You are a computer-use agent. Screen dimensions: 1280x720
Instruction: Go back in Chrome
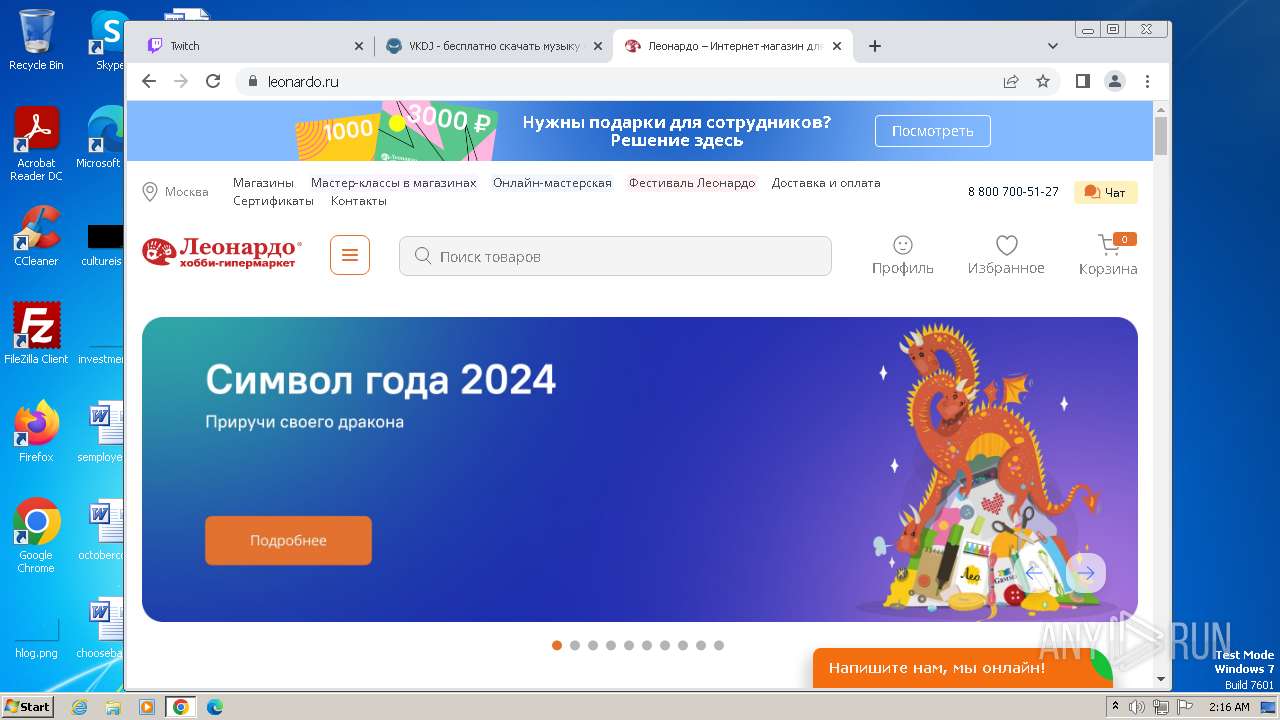click(149, 81)
